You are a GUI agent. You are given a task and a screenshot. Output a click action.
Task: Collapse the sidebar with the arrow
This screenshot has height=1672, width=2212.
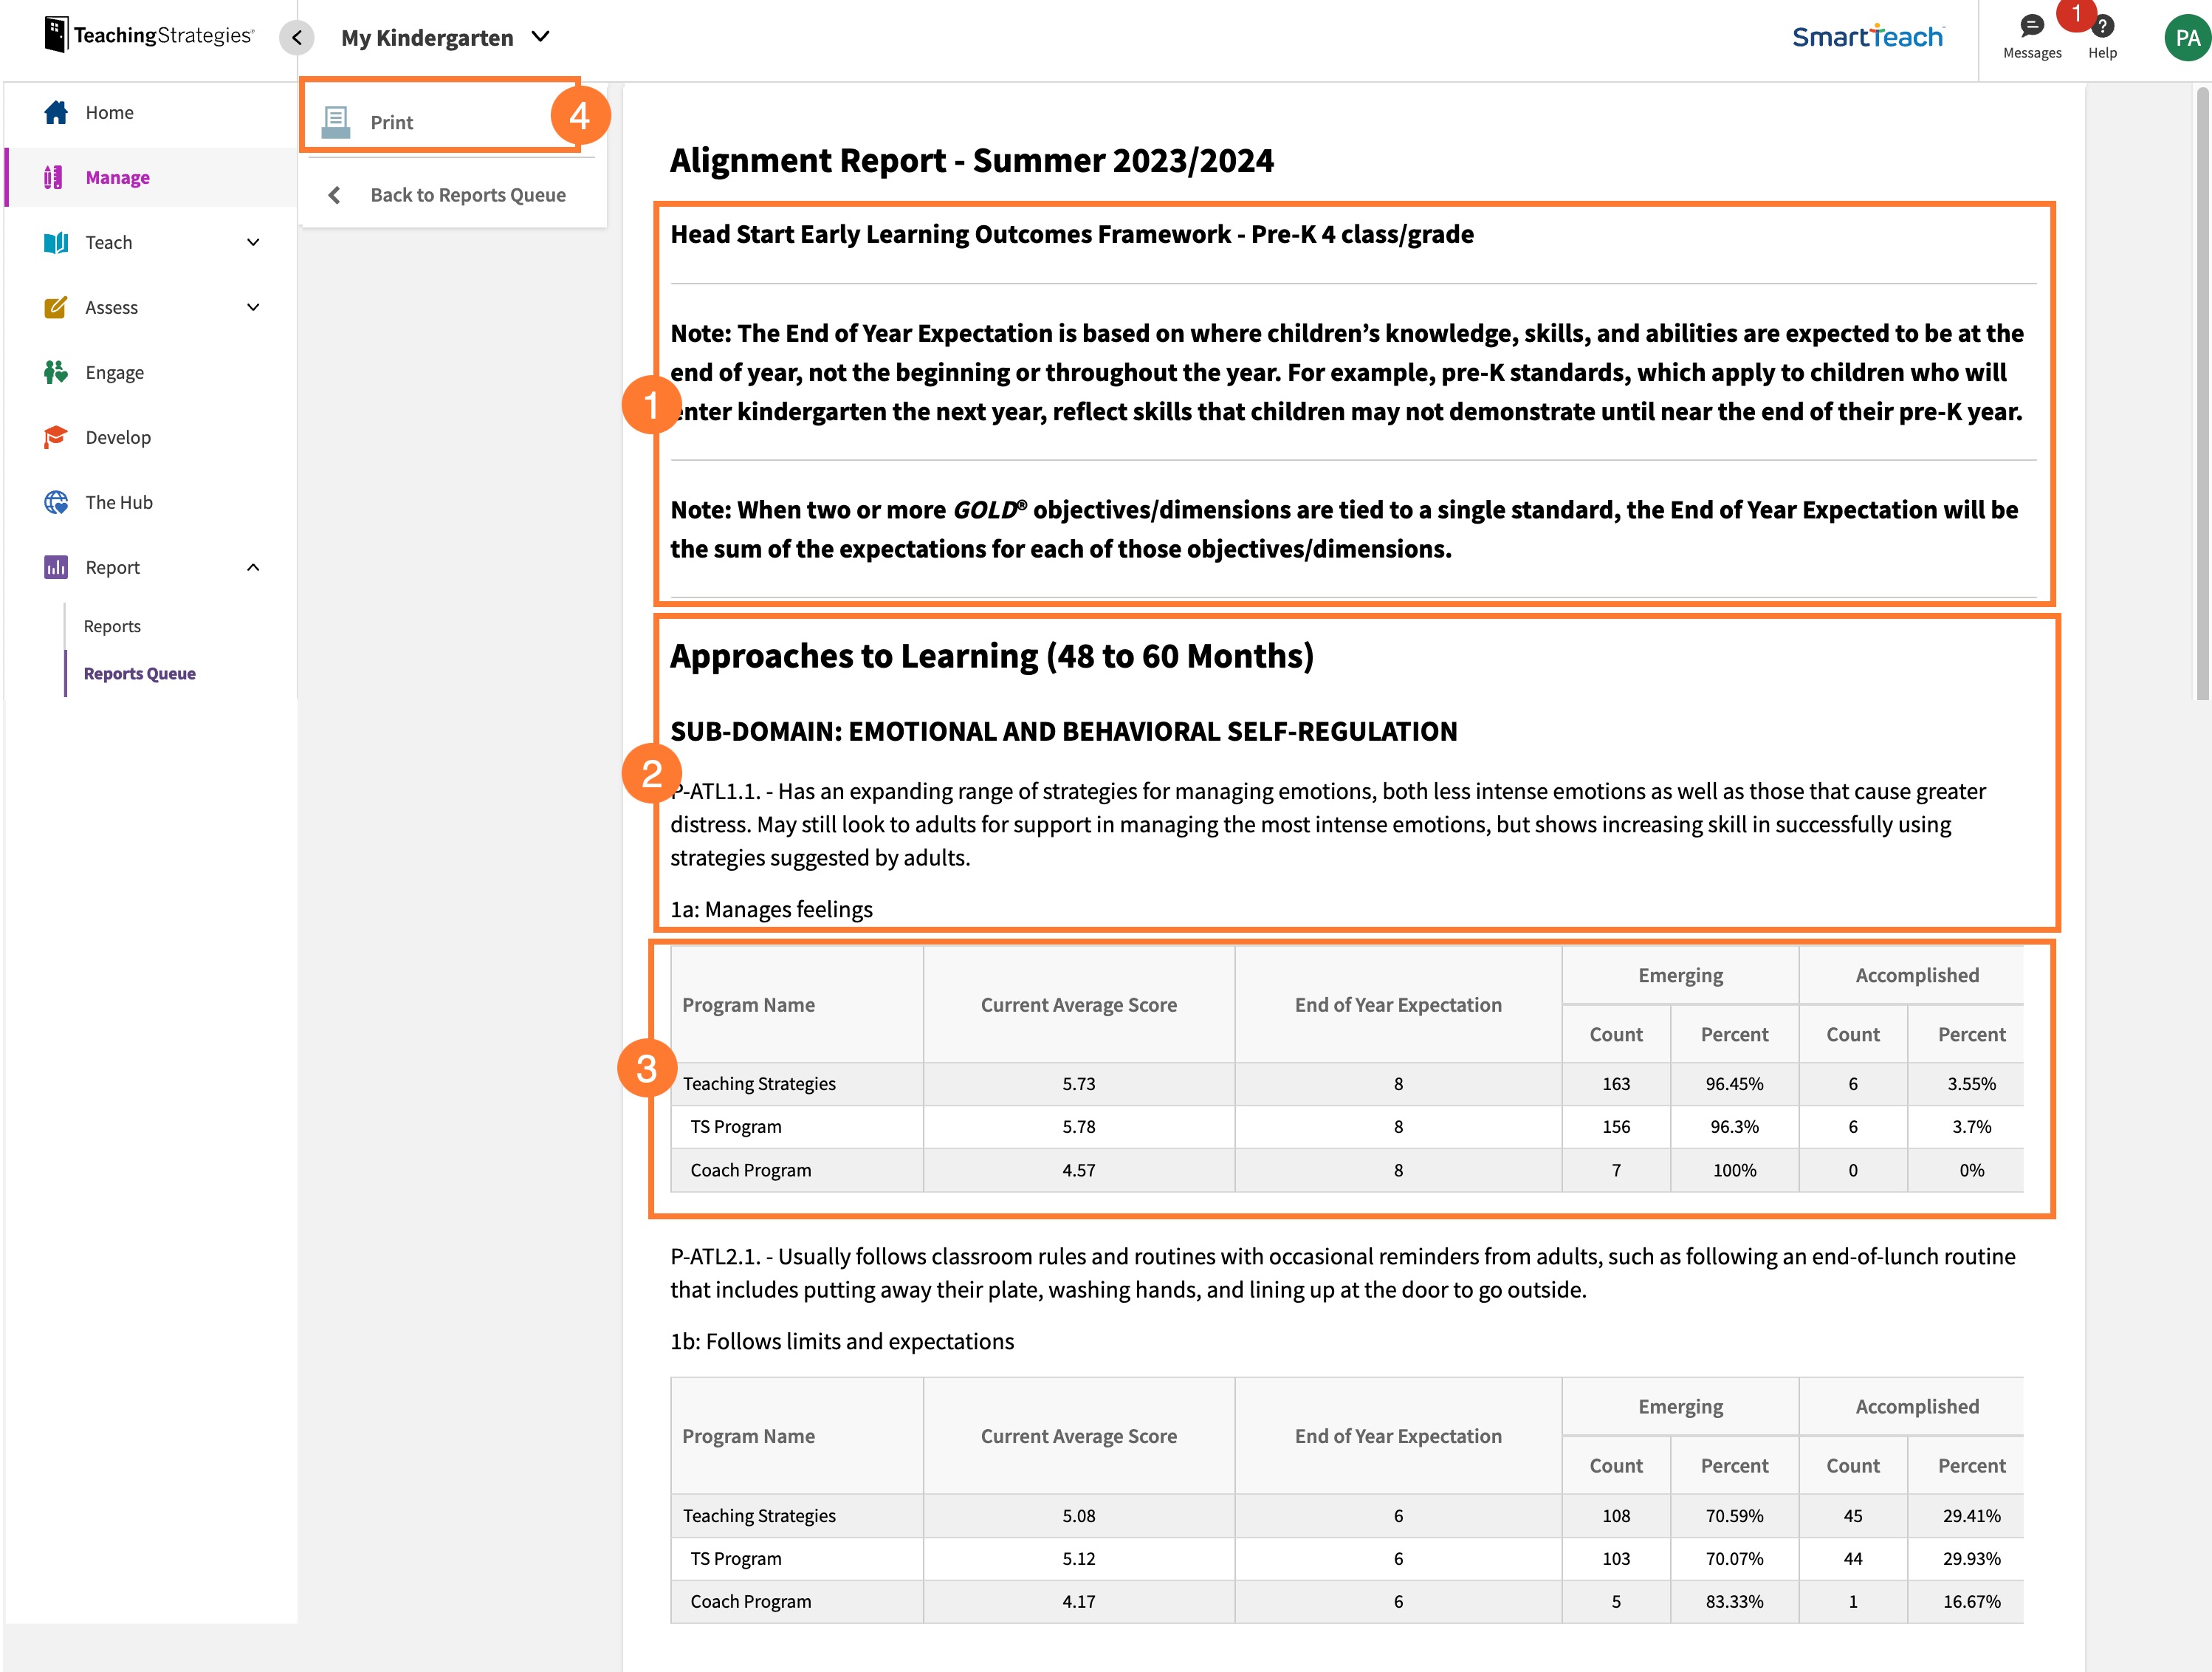296,37
